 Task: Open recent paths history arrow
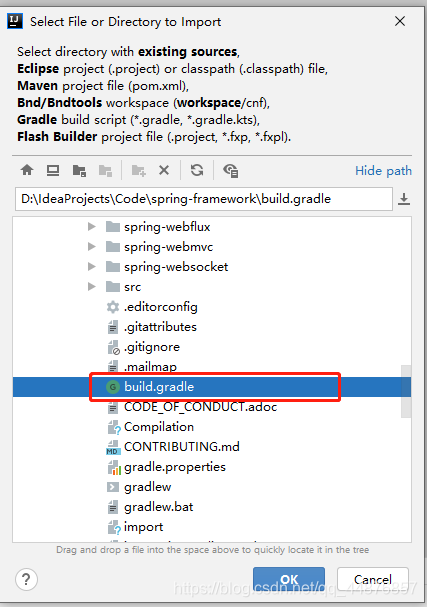click(404, 199)
